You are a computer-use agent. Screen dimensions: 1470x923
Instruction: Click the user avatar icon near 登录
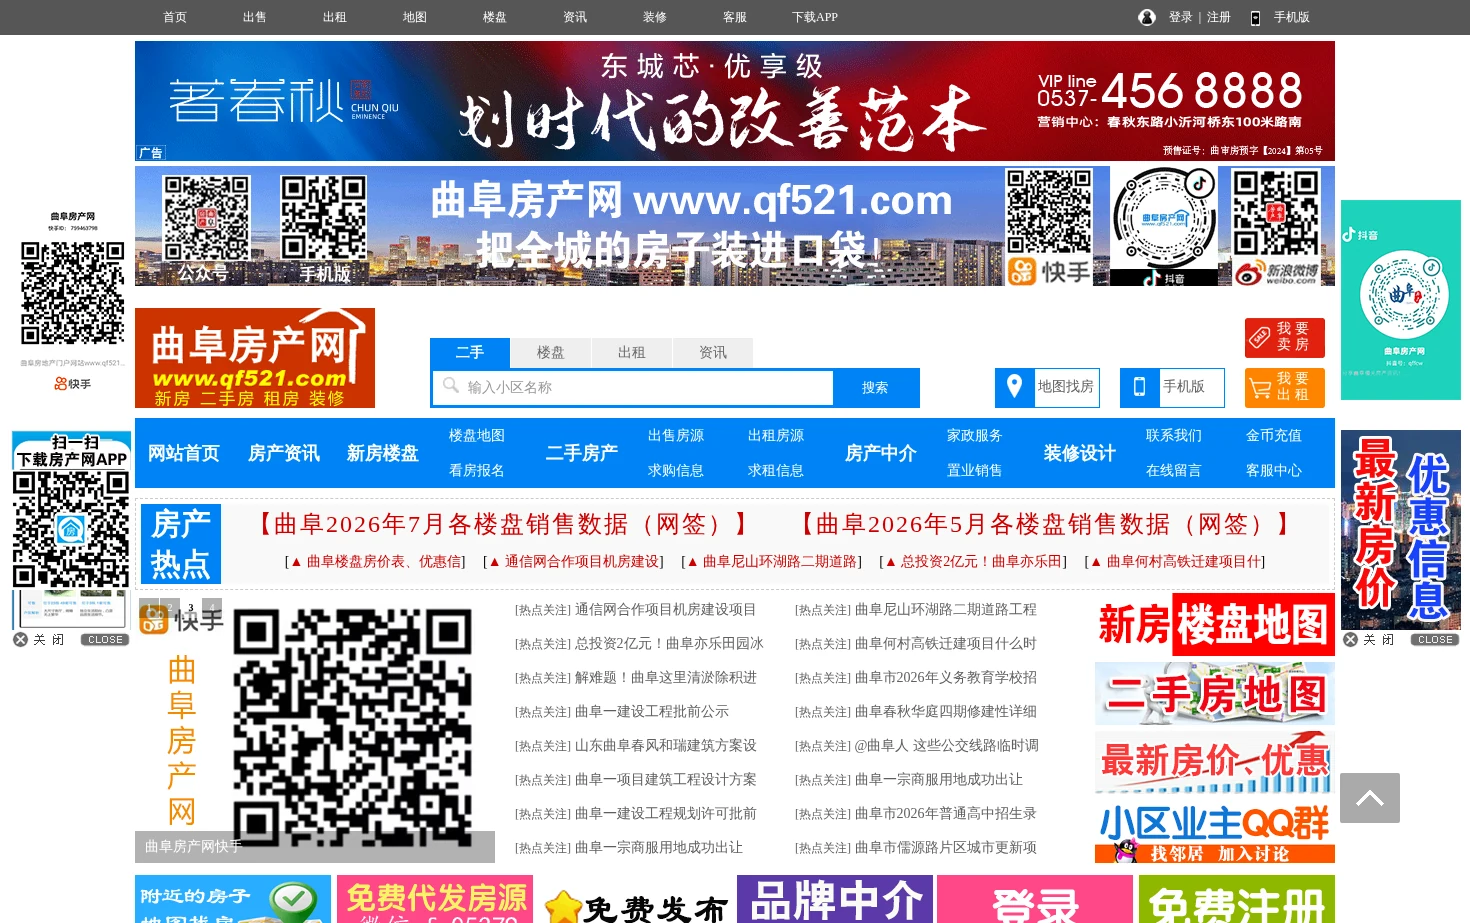coord(1147,17)
